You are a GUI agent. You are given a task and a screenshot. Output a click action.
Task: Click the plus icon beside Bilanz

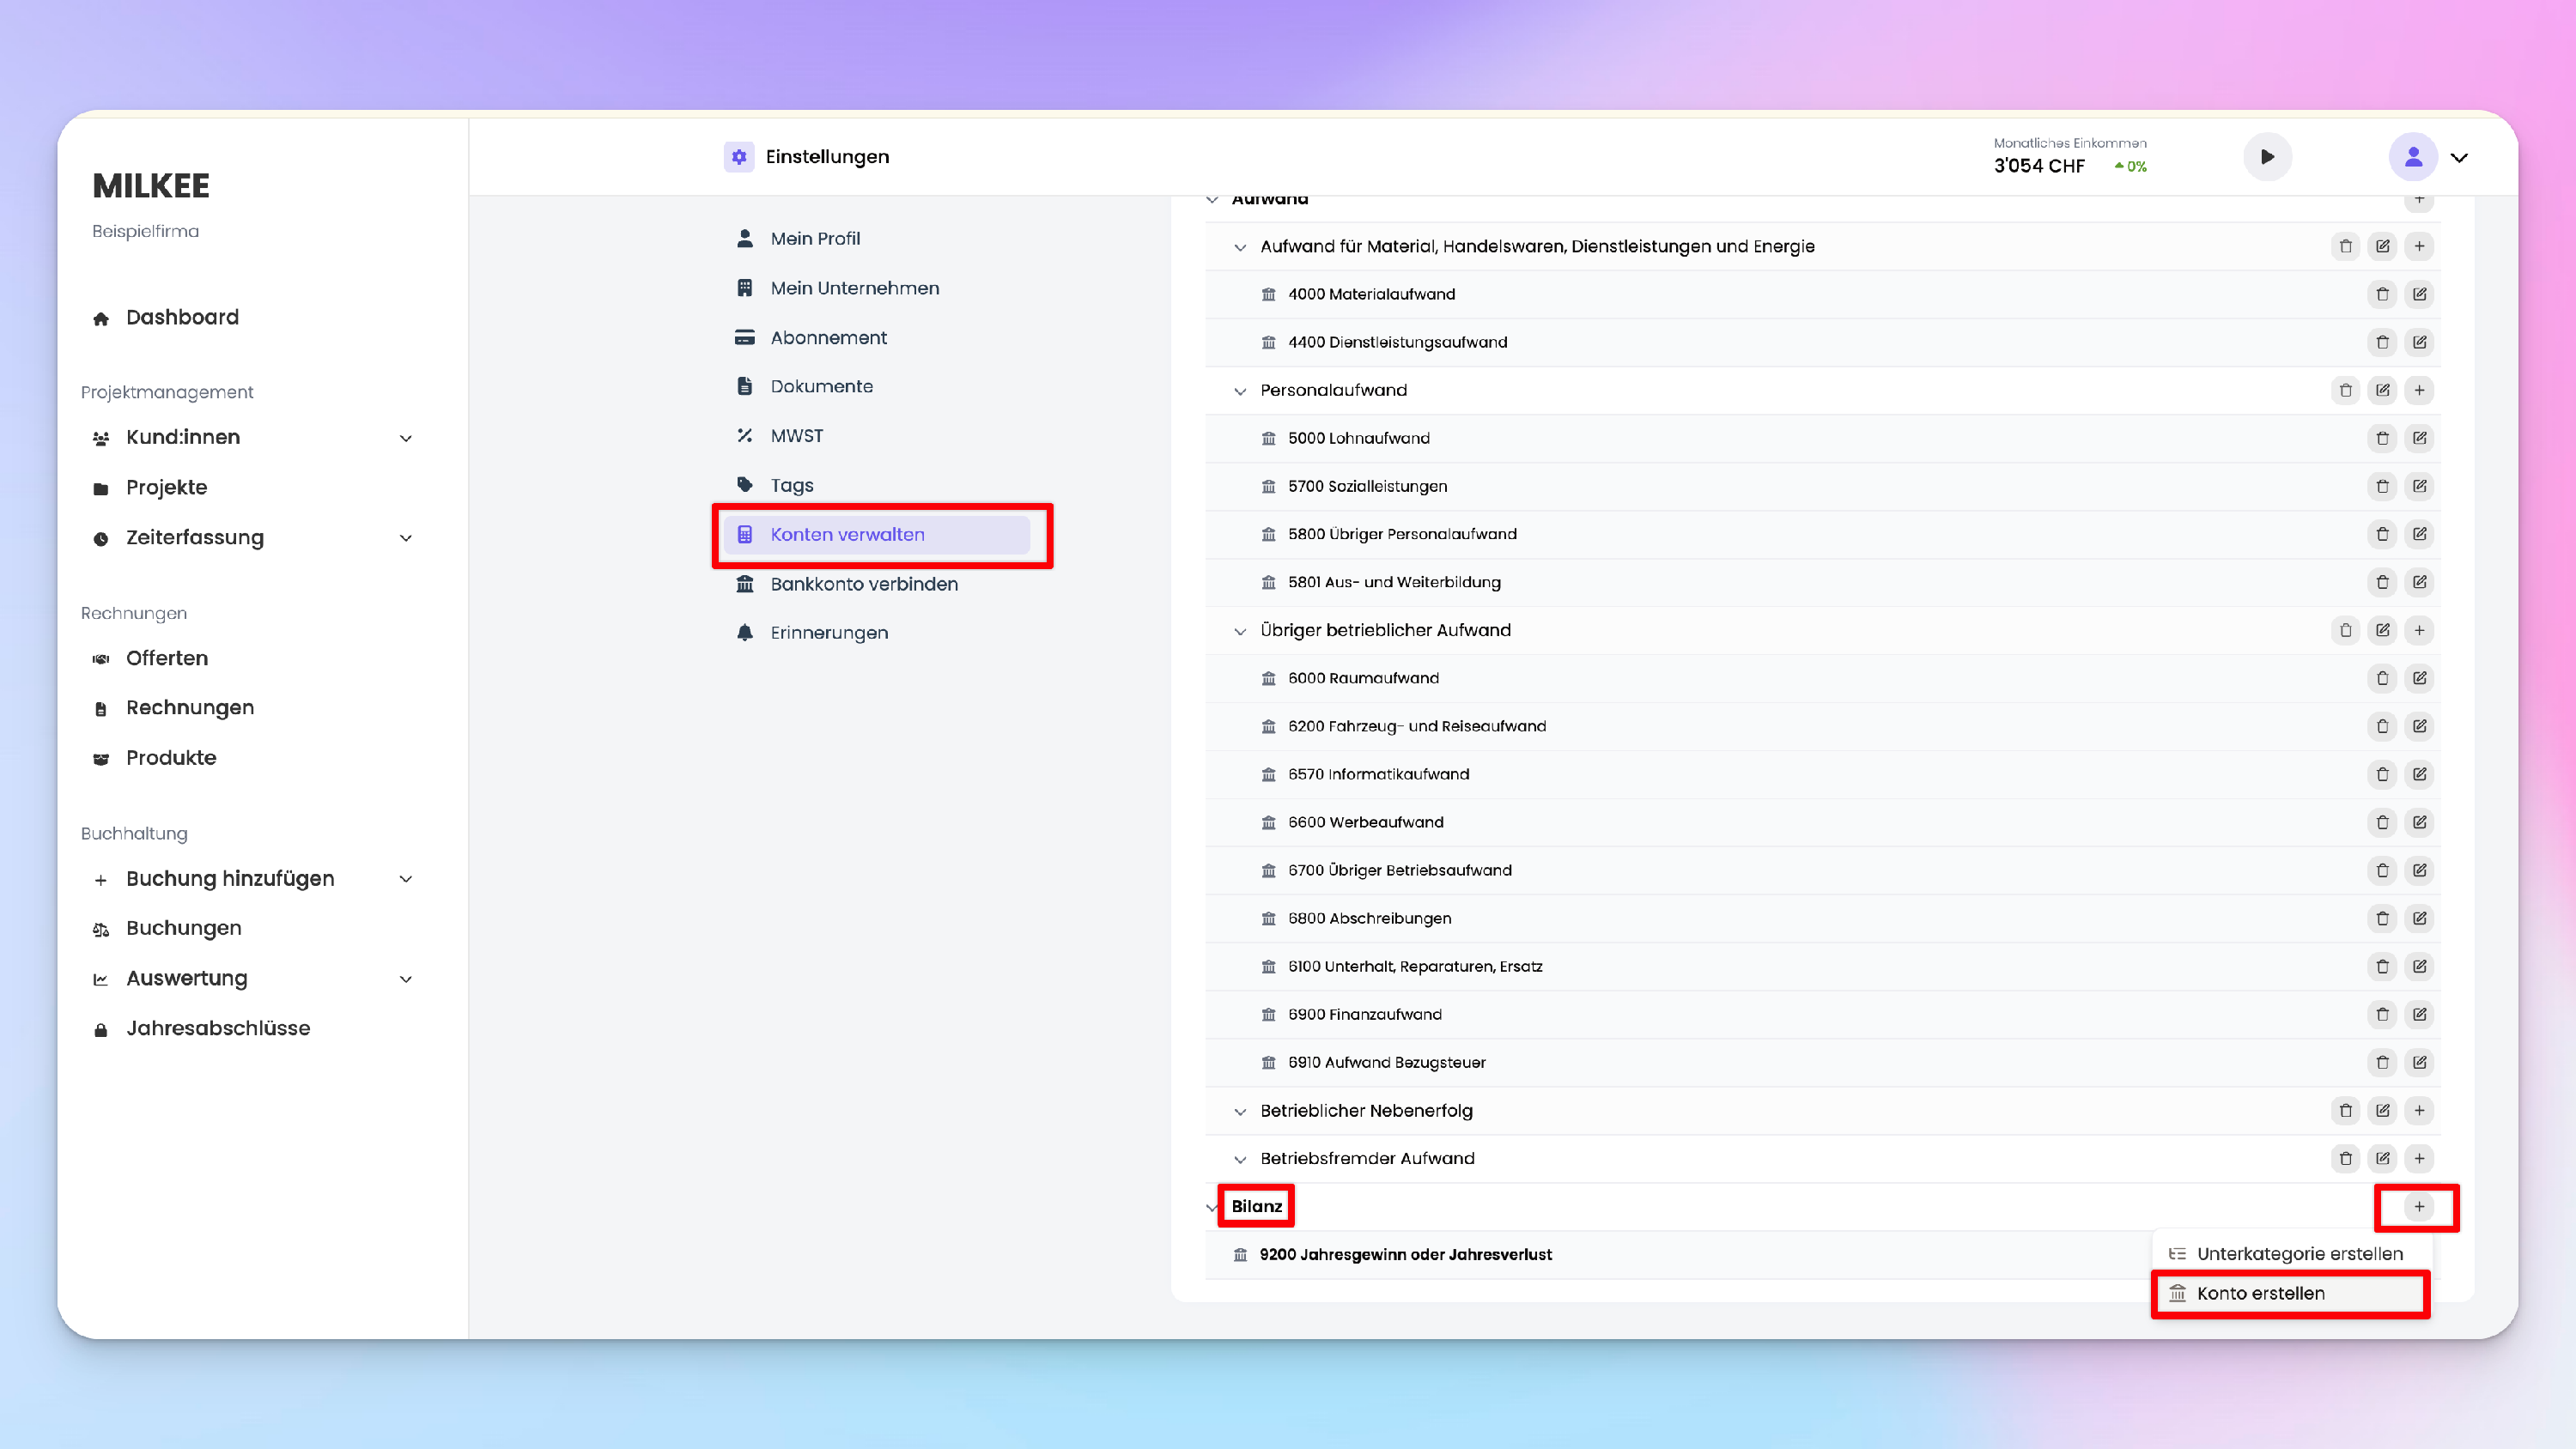click(2419, 1206)
